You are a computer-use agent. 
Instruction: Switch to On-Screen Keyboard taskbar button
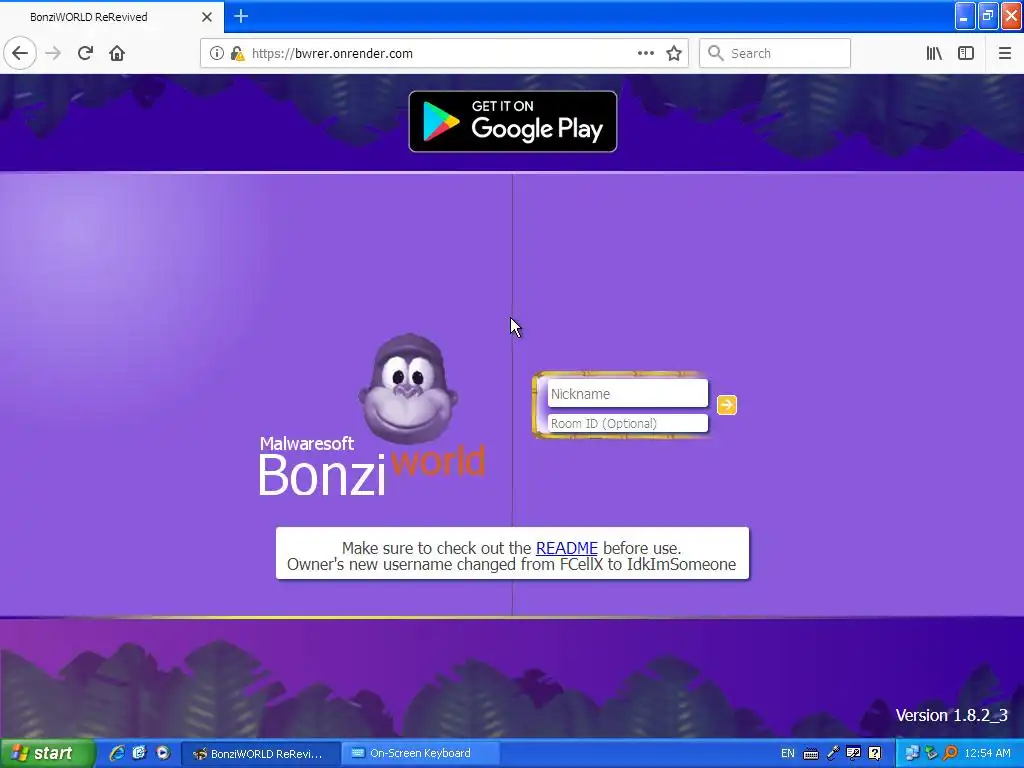pyautogui.click(x=421, y=754)
